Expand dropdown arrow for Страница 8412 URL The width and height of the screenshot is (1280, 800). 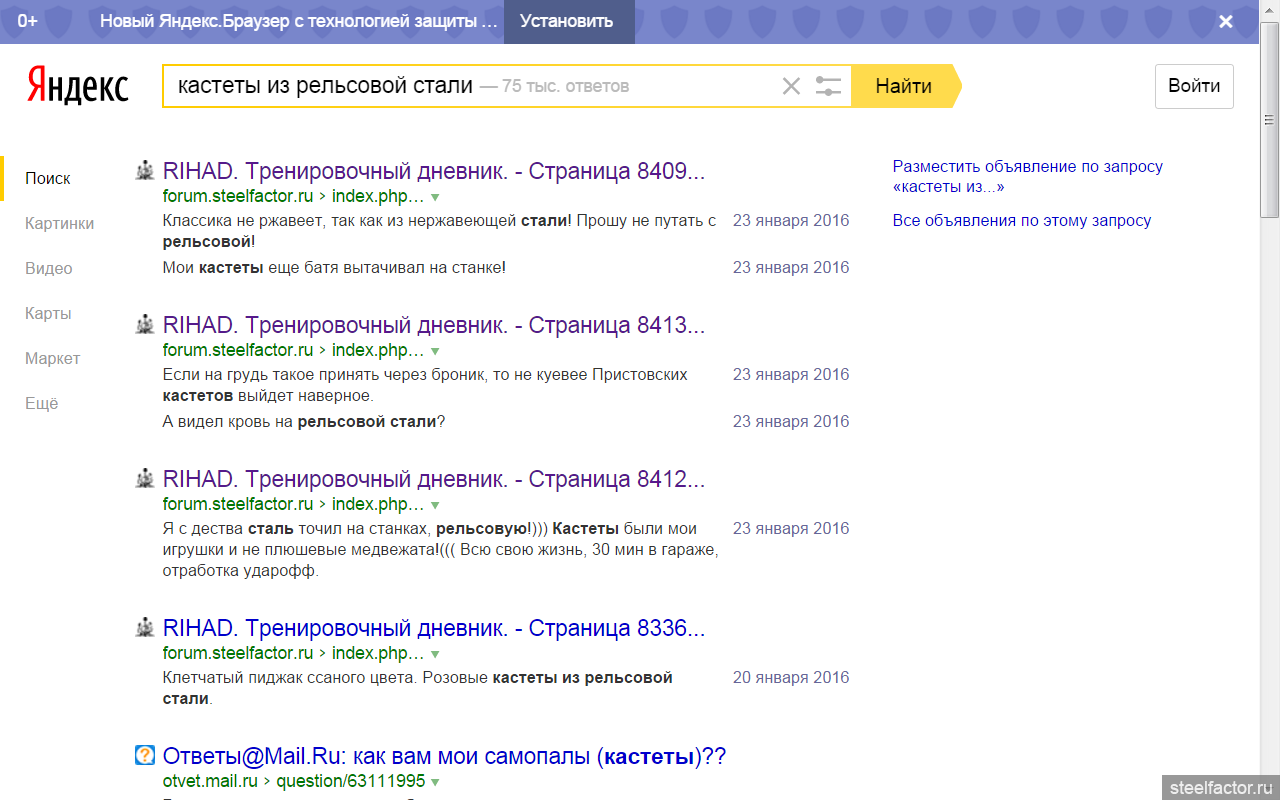435,505
